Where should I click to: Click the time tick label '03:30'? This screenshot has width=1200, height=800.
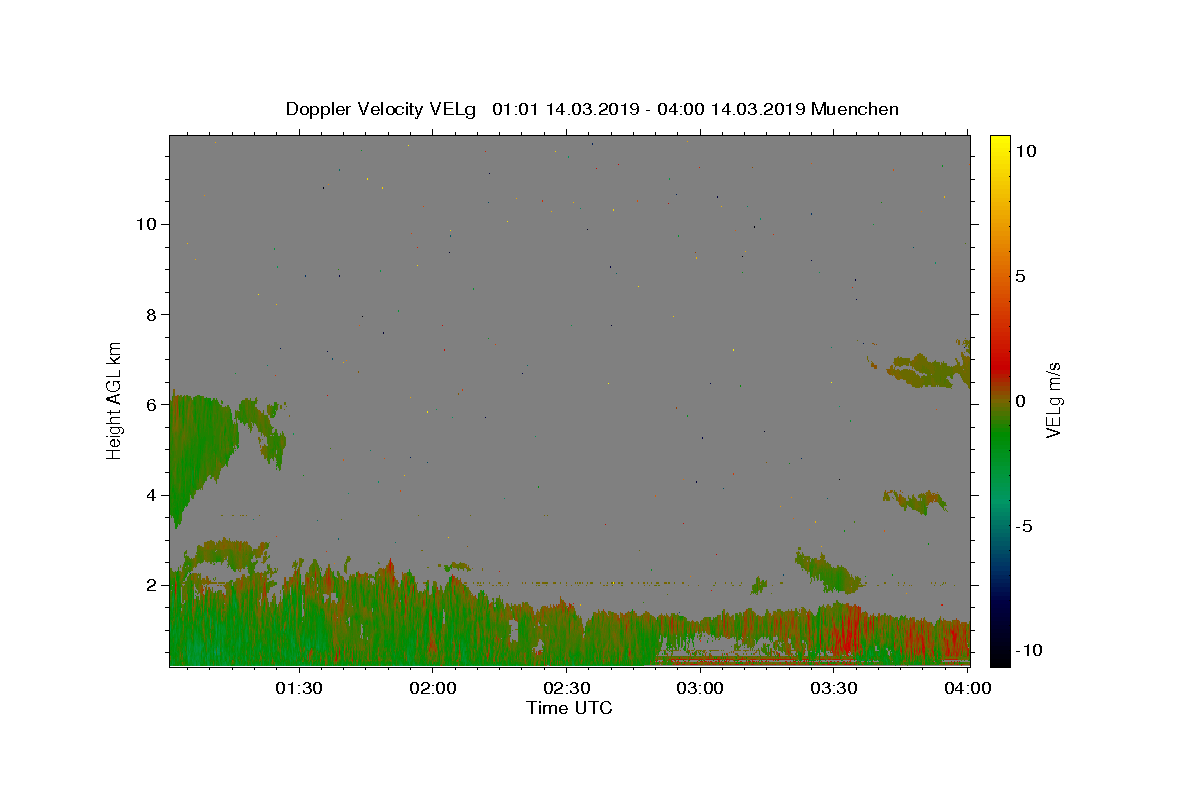tap(834, 689)
